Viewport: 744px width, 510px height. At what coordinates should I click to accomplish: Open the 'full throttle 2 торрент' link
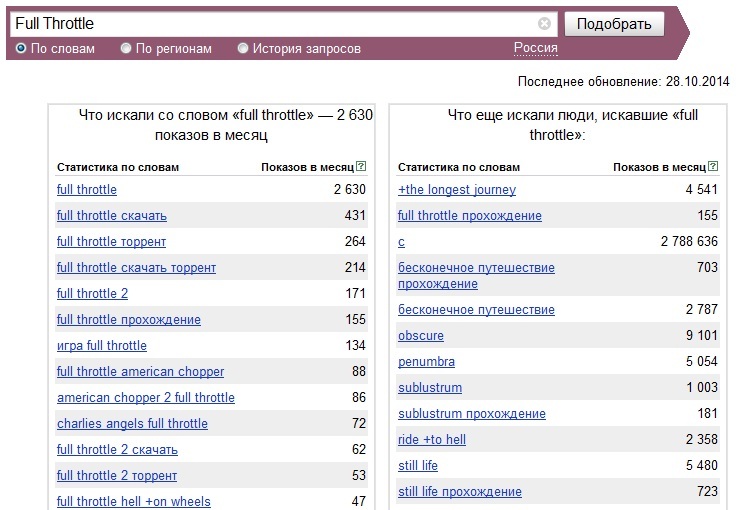pyautogui.click(x=117, y=476)
